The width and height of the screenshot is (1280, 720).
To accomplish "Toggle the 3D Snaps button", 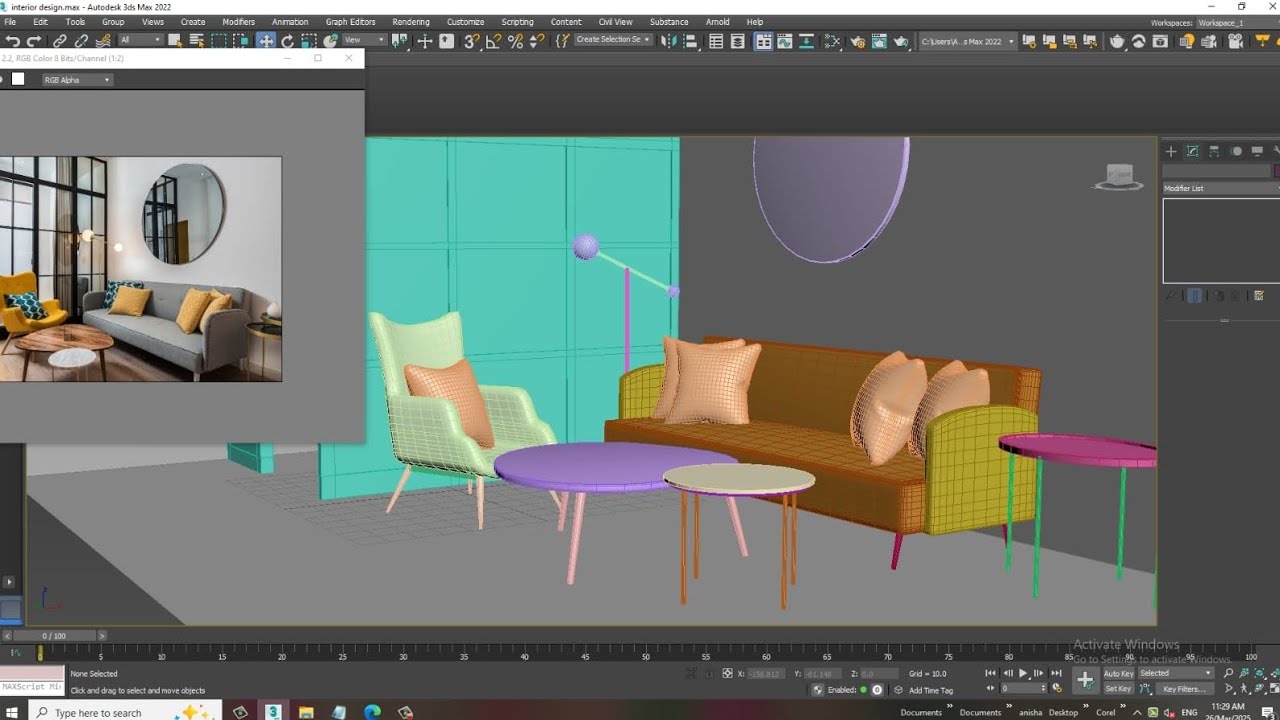I will click(x=472, y=41).
